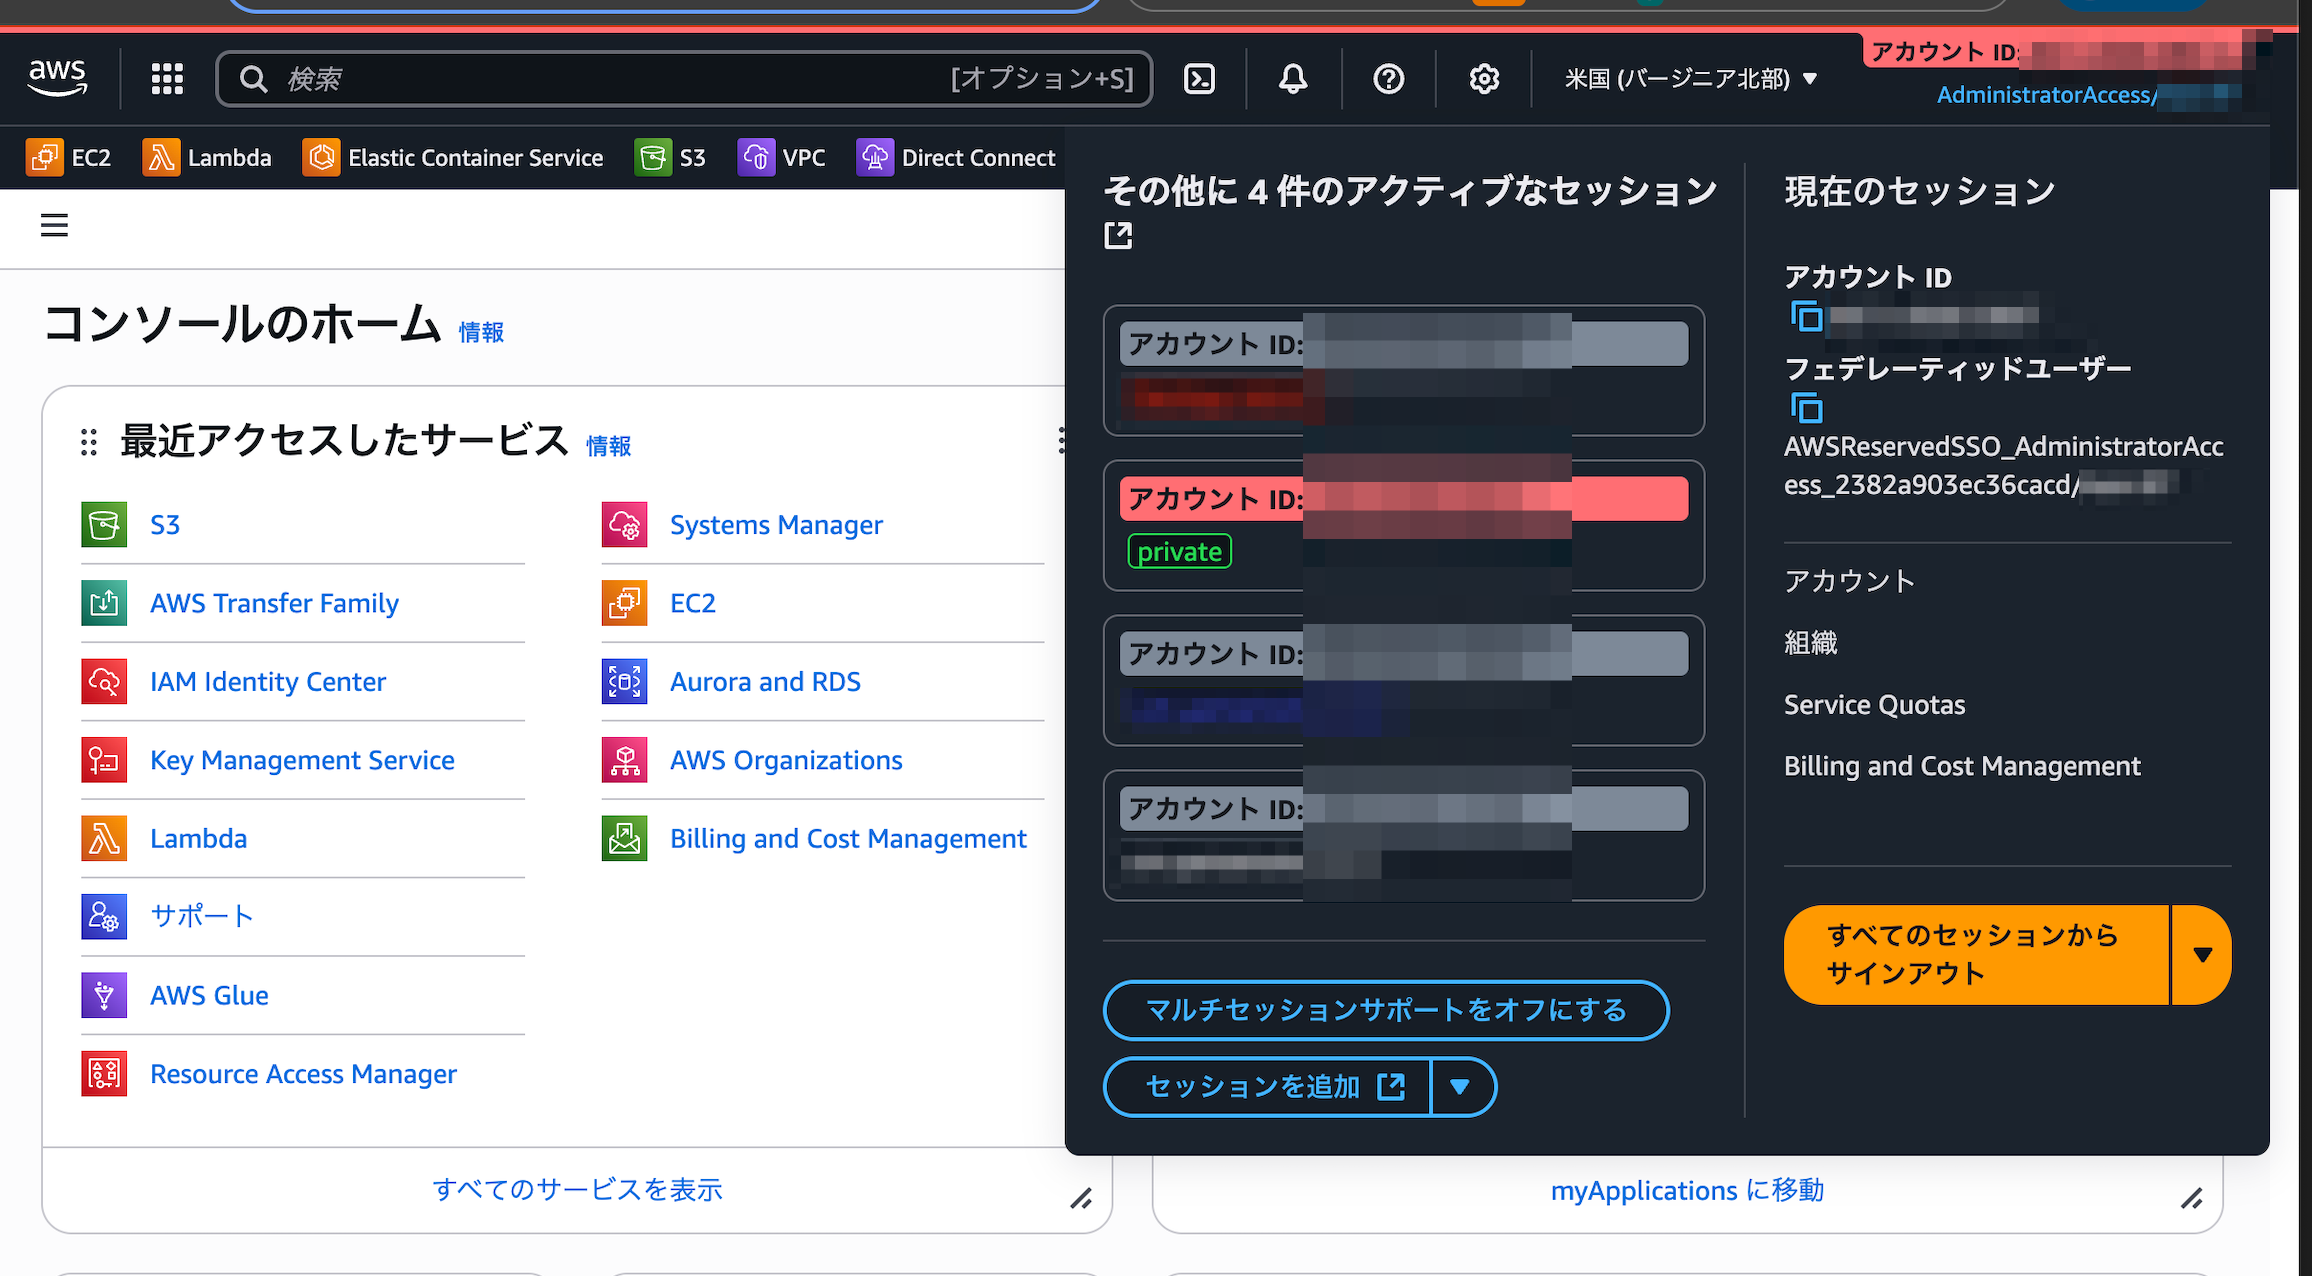2312x1276 pixels.
Task: Open the Systems Manager link
Action: tap(776, 525)
